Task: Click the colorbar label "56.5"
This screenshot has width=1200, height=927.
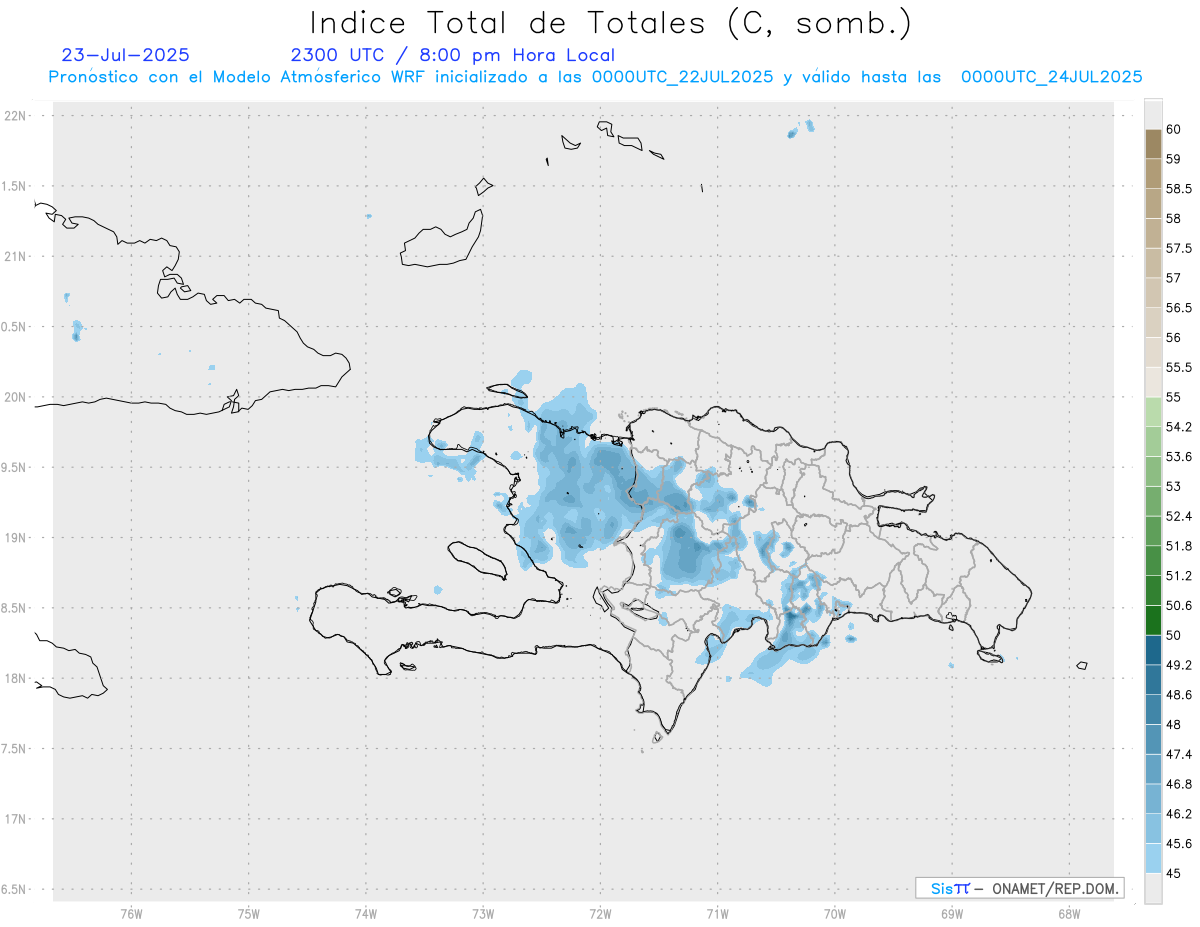Action: click(x=1178, y=308)
